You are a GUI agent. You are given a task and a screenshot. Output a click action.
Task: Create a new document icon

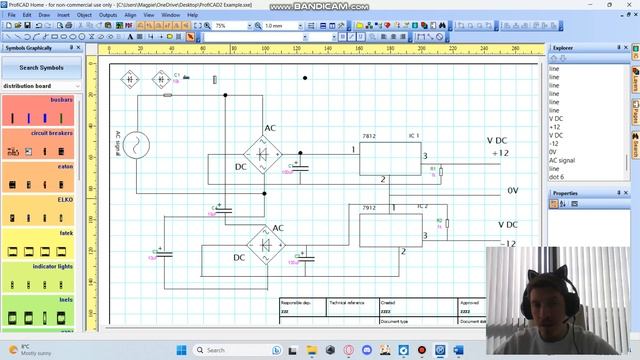pyautogui.click(x=8, y=25)
